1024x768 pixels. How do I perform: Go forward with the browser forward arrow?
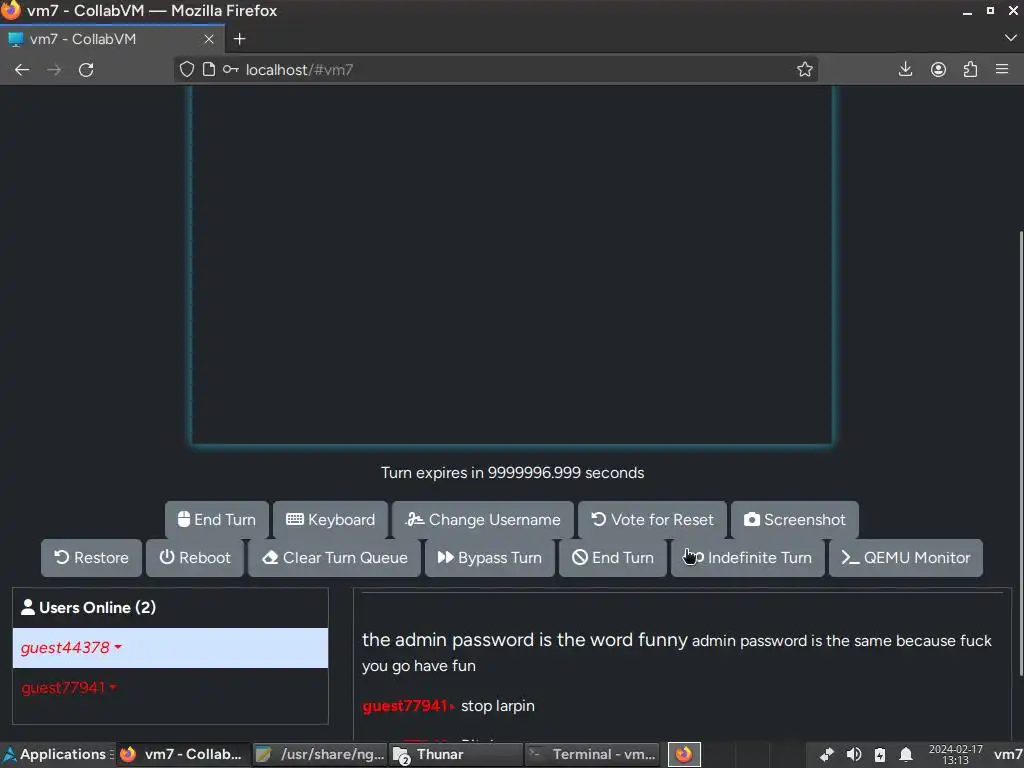point(54,69)
